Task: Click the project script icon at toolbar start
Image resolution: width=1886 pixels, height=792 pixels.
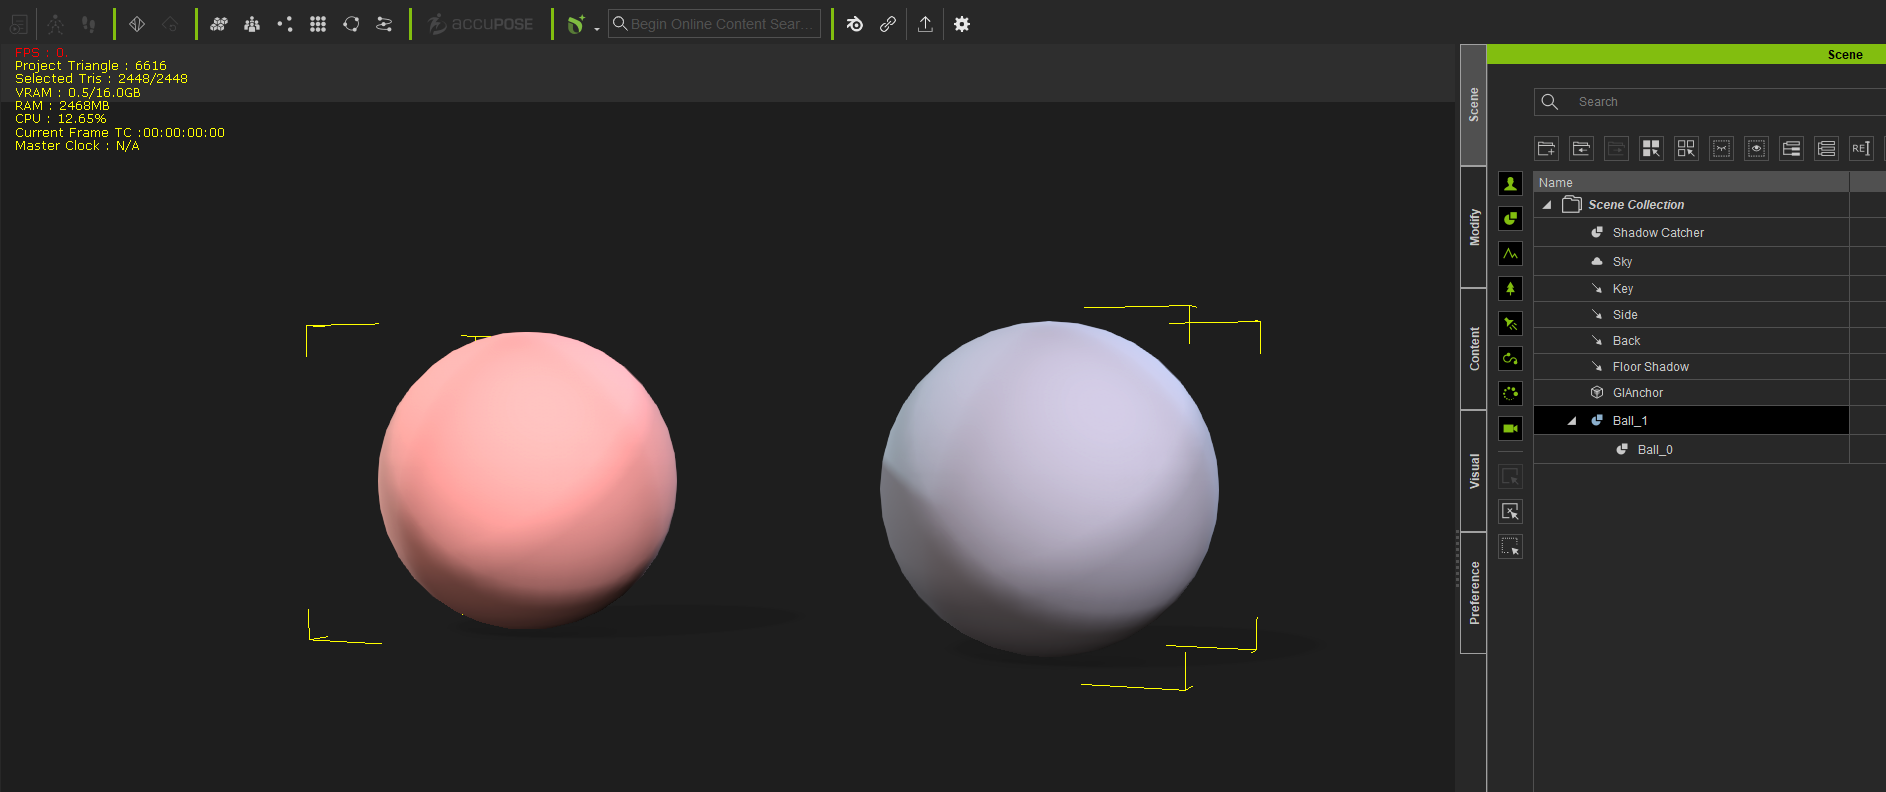Action: [x=19, y=24]
